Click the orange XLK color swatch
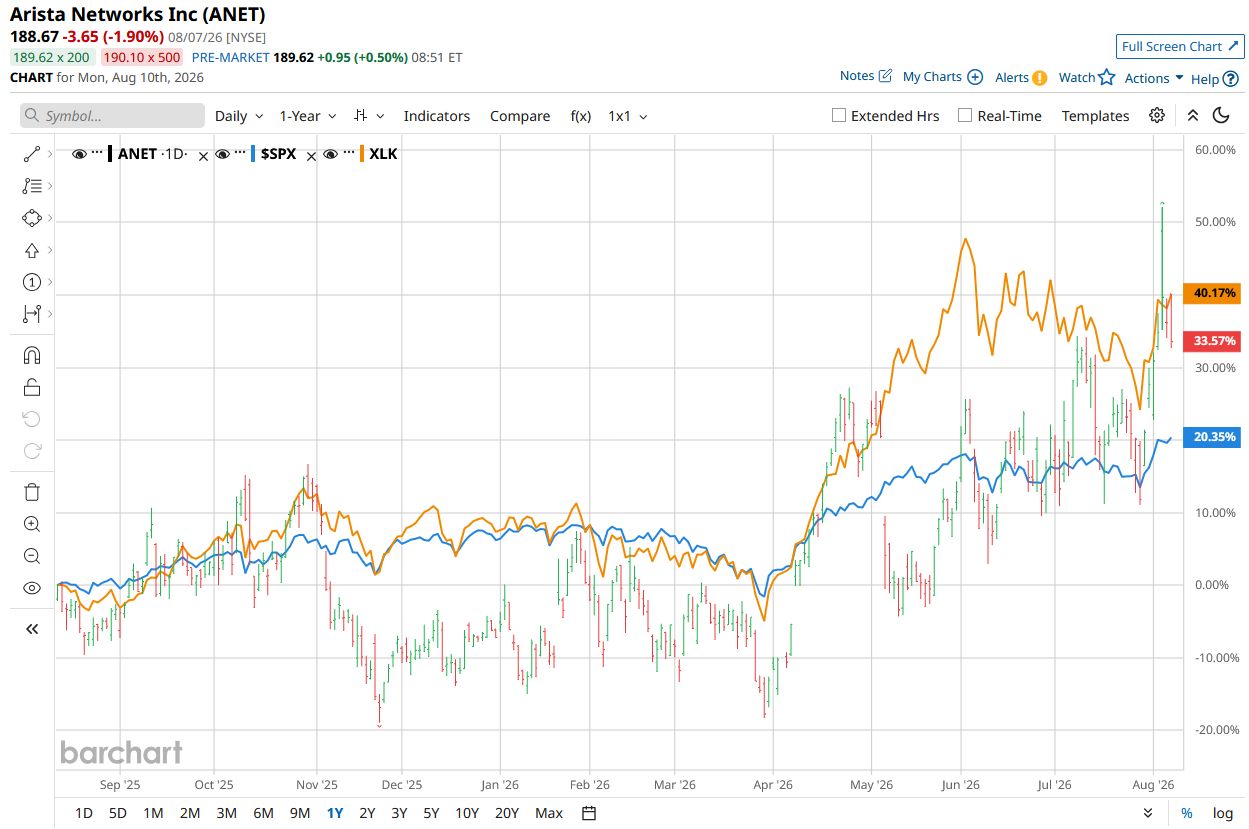The height and width of the screenshot is (829, 1249). point(361,154)
